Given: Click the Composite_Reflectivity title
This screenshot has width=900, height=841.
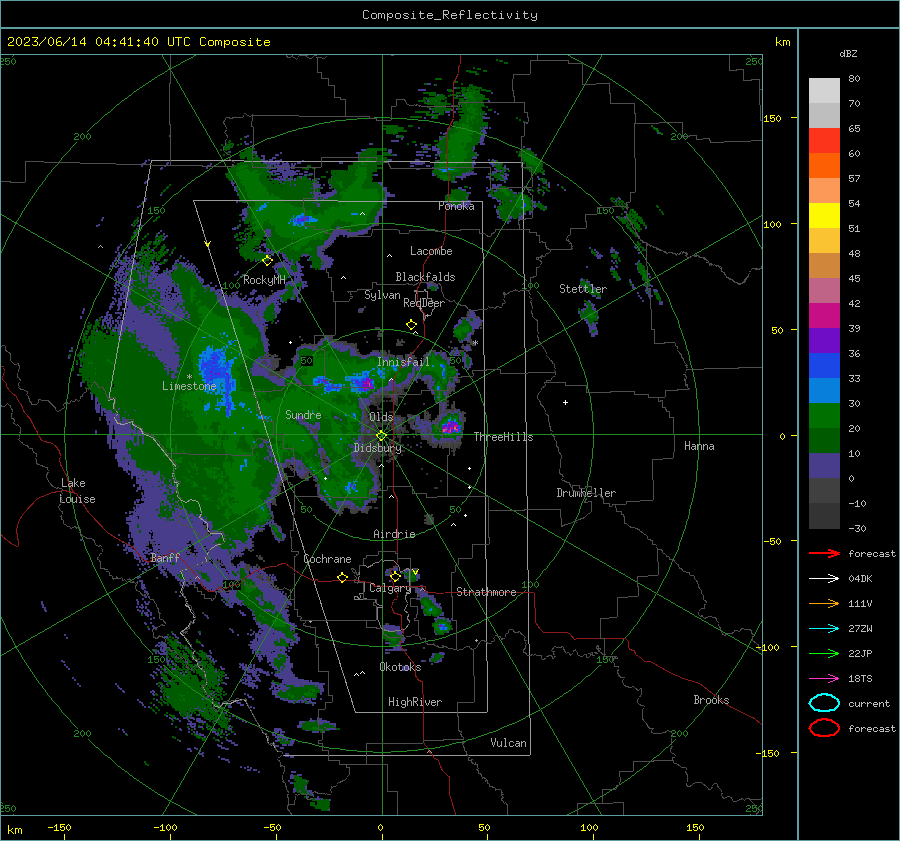Looking at the screenshot, I should click(x=449, y=15).
